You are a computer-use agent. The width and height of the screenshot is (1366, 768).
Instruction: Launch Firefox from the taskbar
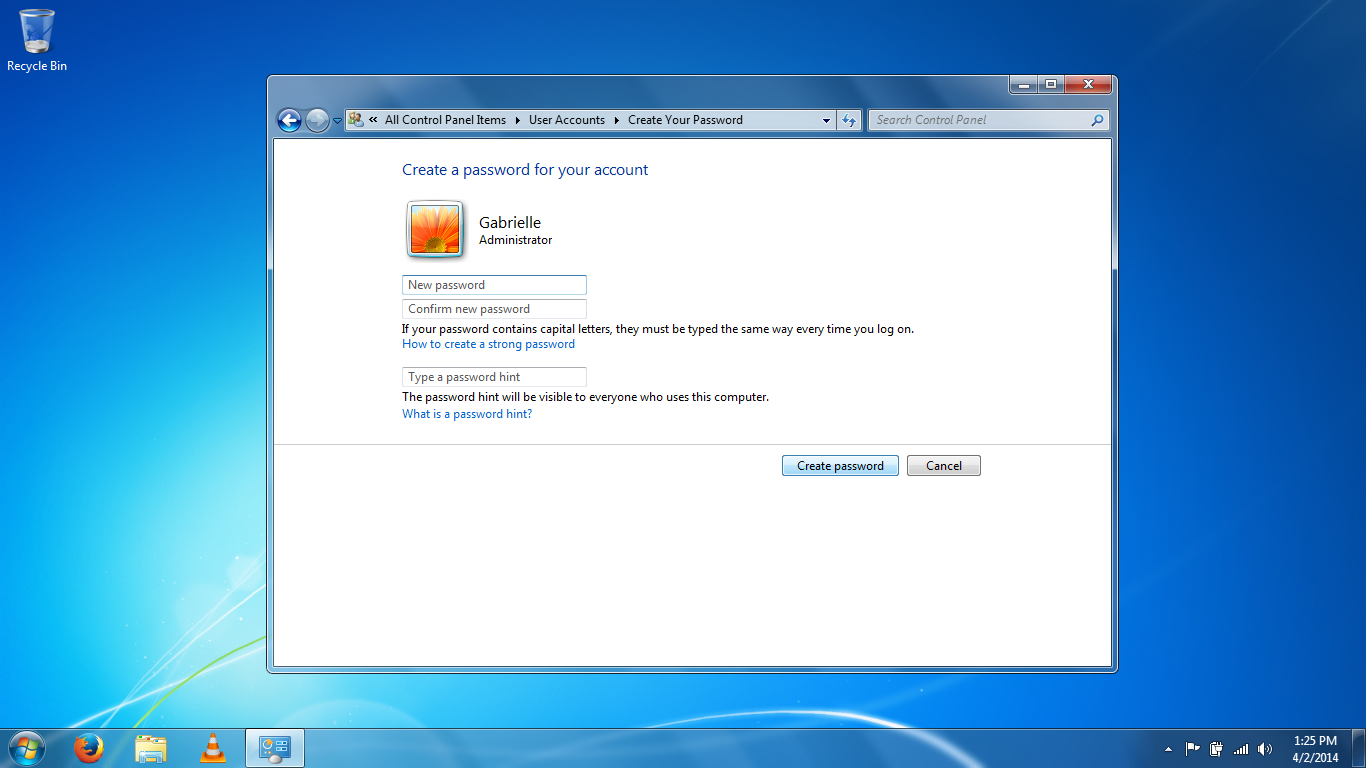click(89, 748)
